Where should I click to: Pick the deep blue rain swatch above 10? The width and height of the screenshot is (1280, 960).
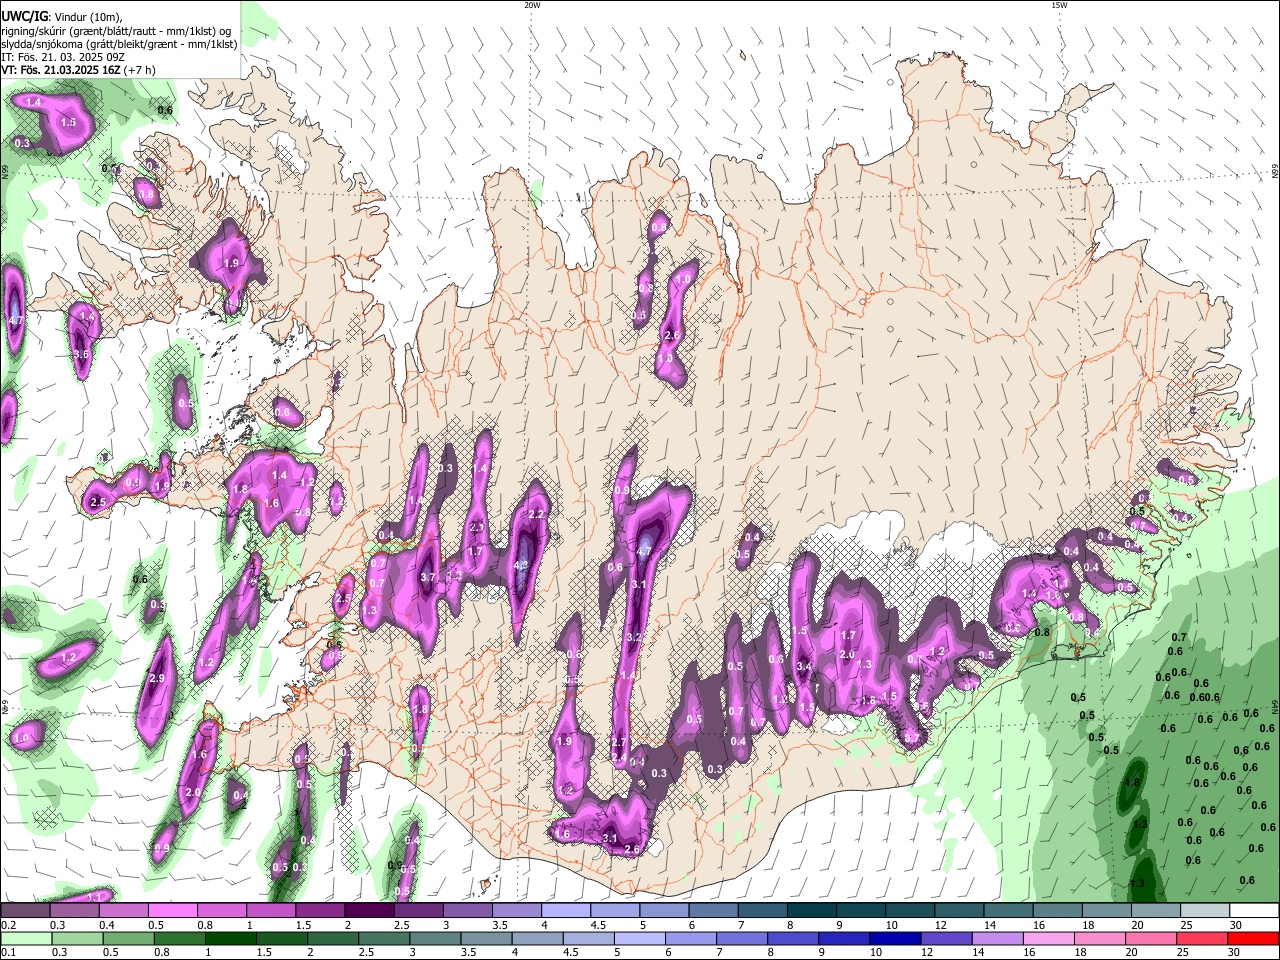point(894,938)
